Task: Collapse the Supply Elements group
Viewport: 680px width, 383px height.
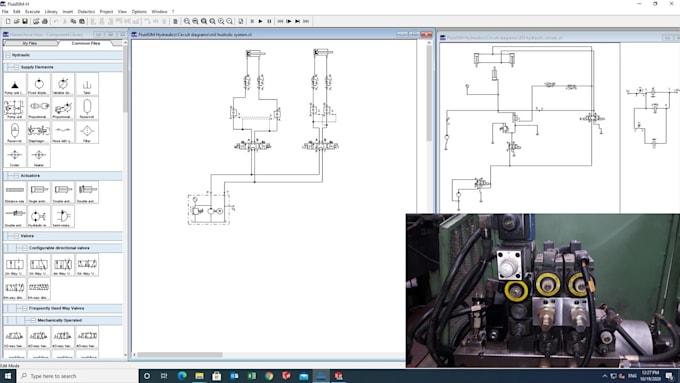Action: pos(16,67)
